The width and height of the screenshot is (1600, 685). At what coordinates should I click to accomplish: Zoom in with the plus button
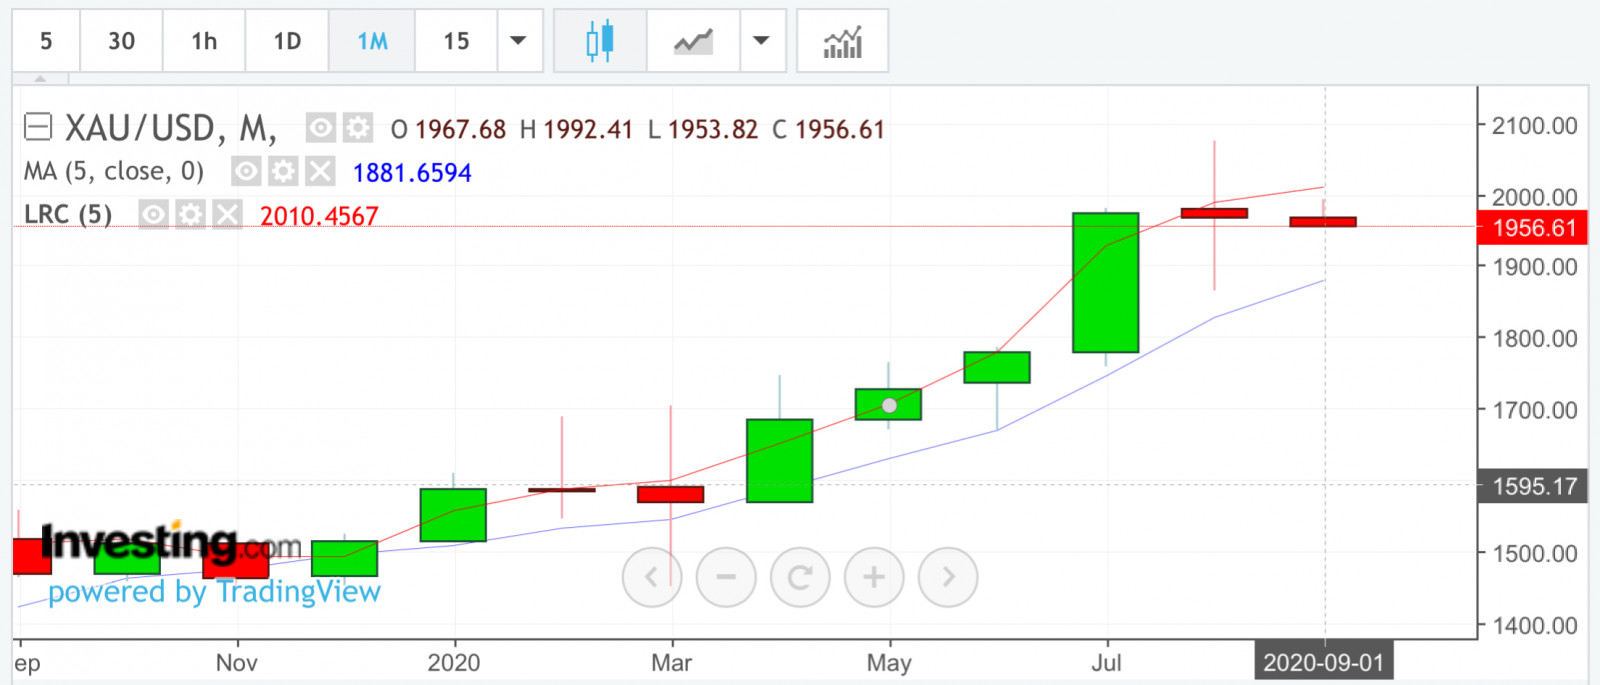tap(874, 577)
